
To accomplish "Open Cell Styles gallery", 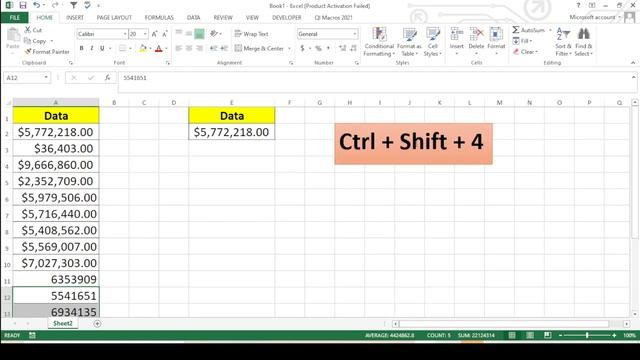I will point(433,42).
